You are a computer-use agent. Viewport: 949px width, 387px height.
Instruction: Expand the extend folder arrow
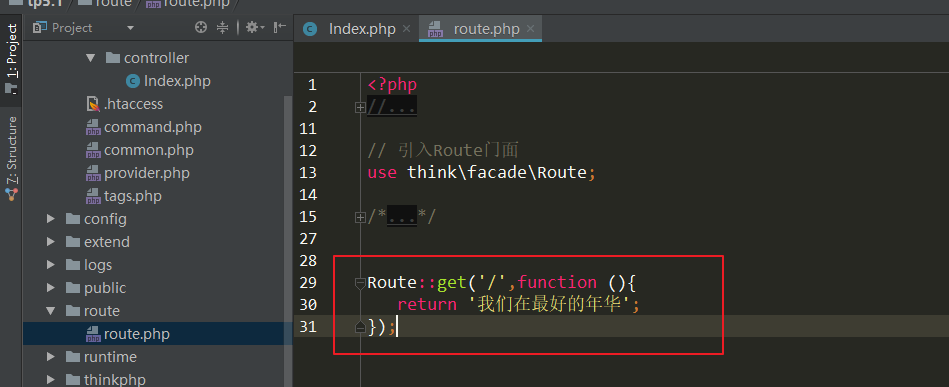click(51, 242)
